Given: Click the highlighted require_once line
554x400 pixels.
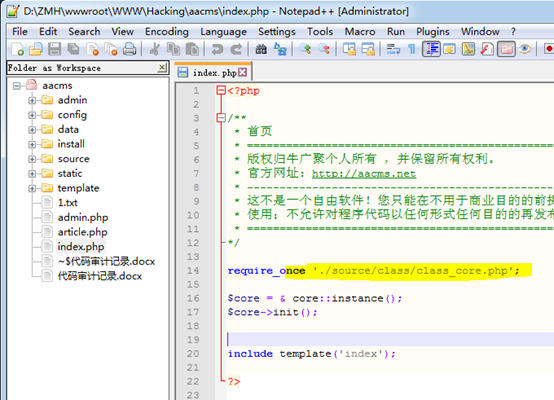Looking at the screenshot, I should click(373, 271).
